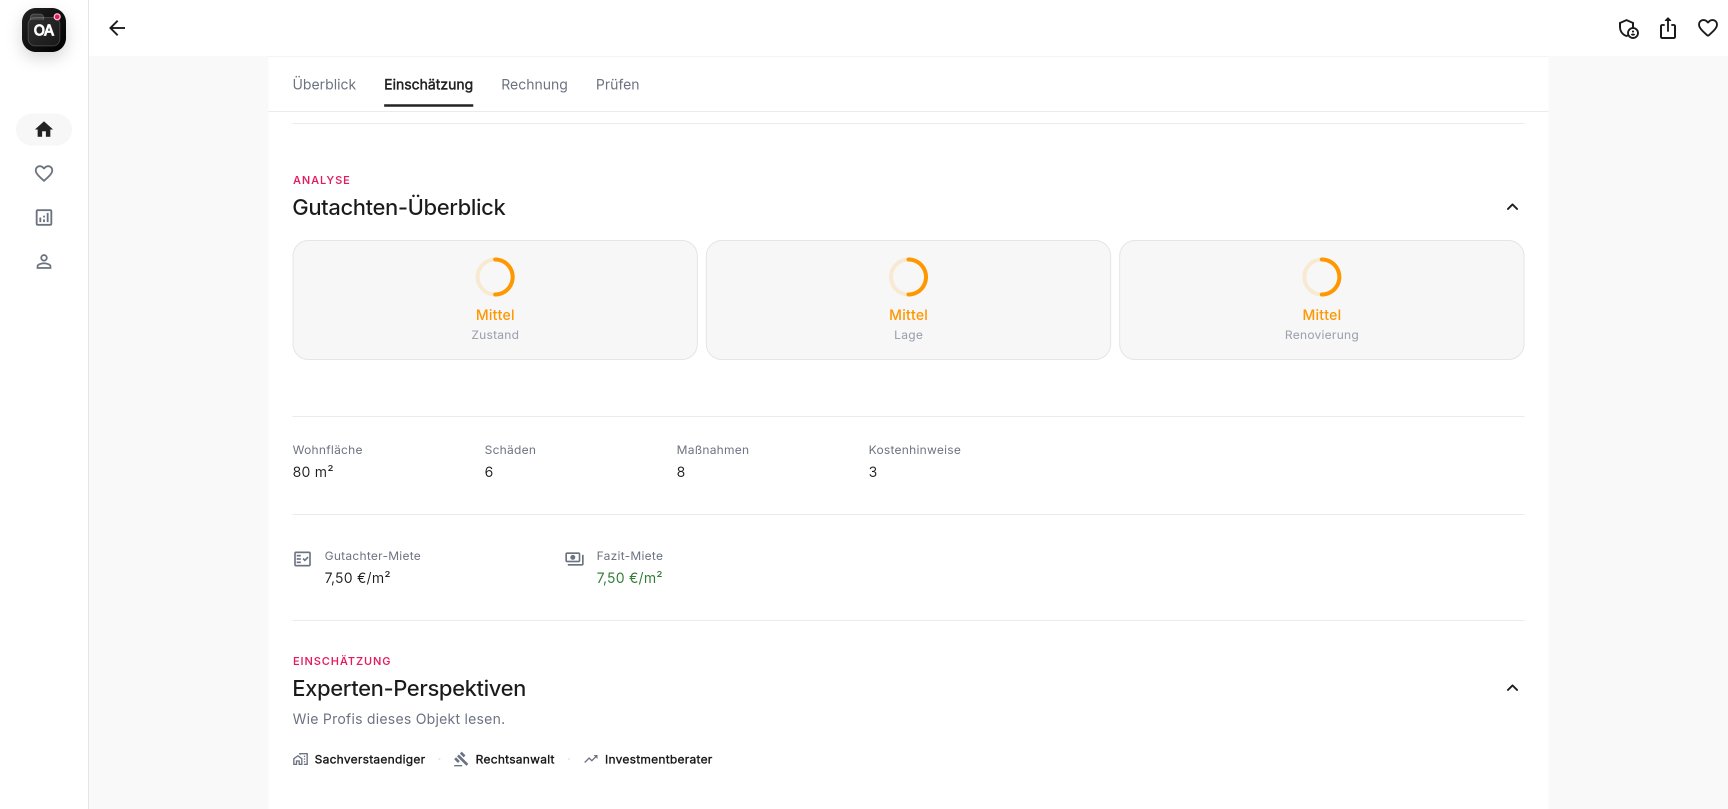This screenshot has width=1728, height=809.
Task: Open favorites heart in left sidebar
Action: 44,174
